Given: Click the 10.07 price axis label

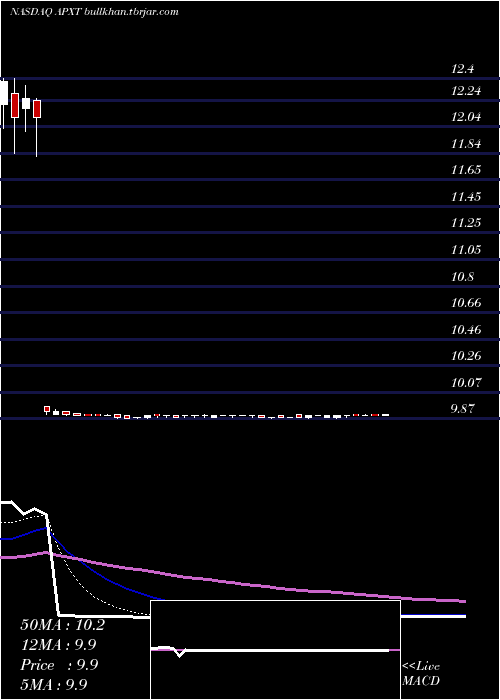Looking at the screenshot, I should coord(466,383).
